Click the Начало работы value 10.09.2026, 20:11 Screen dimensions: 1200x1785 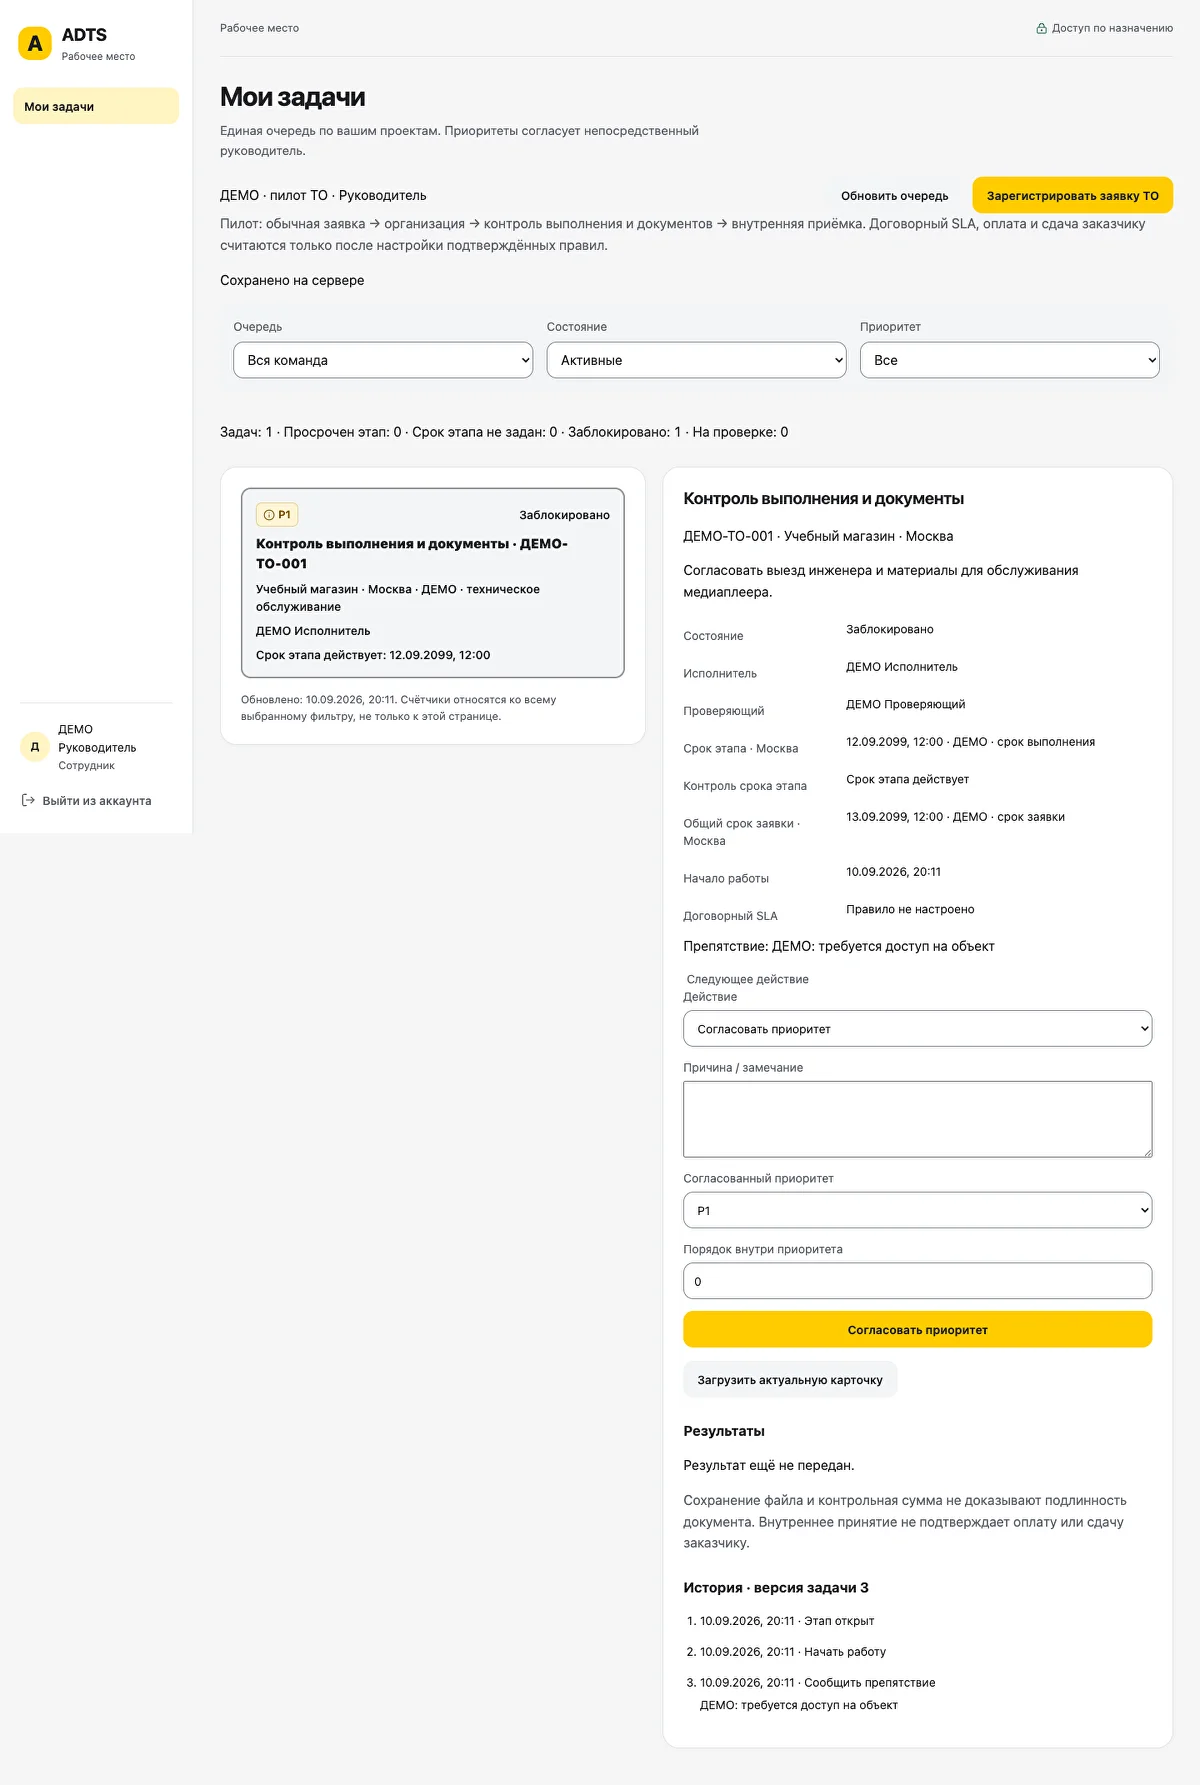point(893,872)
